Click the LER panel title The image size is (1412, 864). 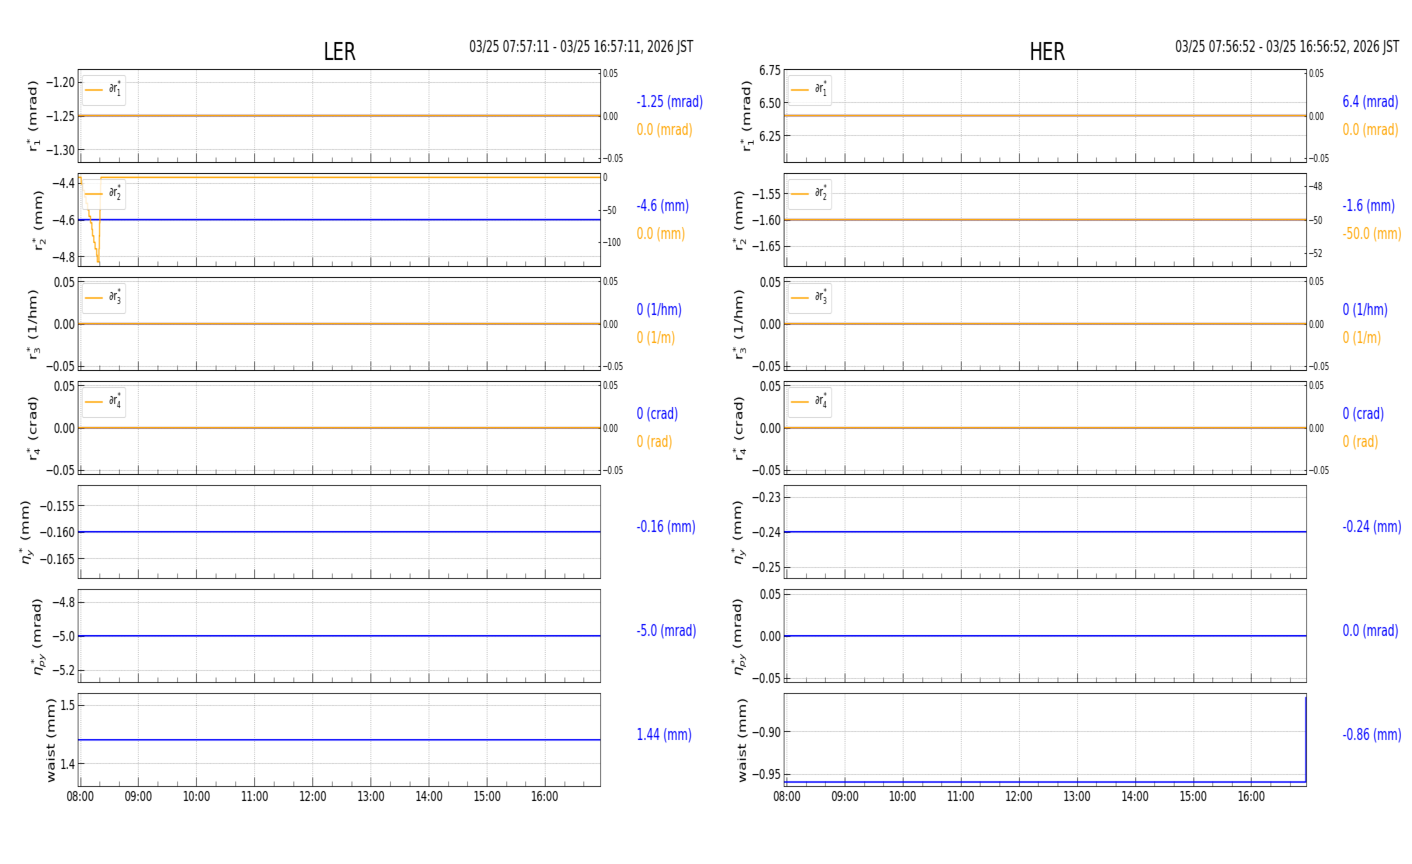[339, 52]
